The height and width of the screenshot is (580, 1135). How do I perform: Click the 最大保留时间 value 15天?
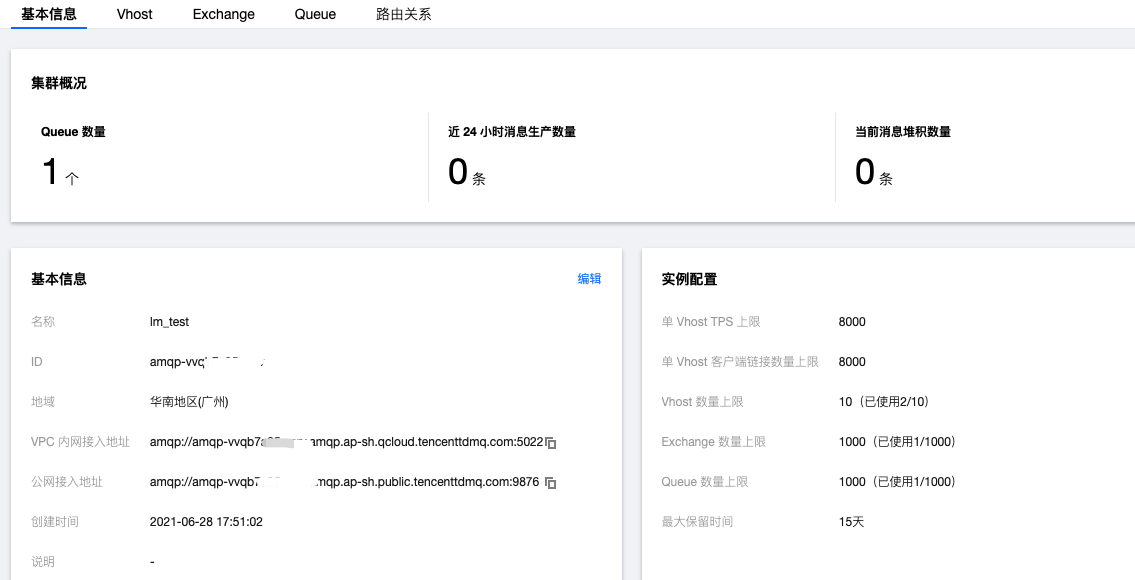tap(851, 522)
